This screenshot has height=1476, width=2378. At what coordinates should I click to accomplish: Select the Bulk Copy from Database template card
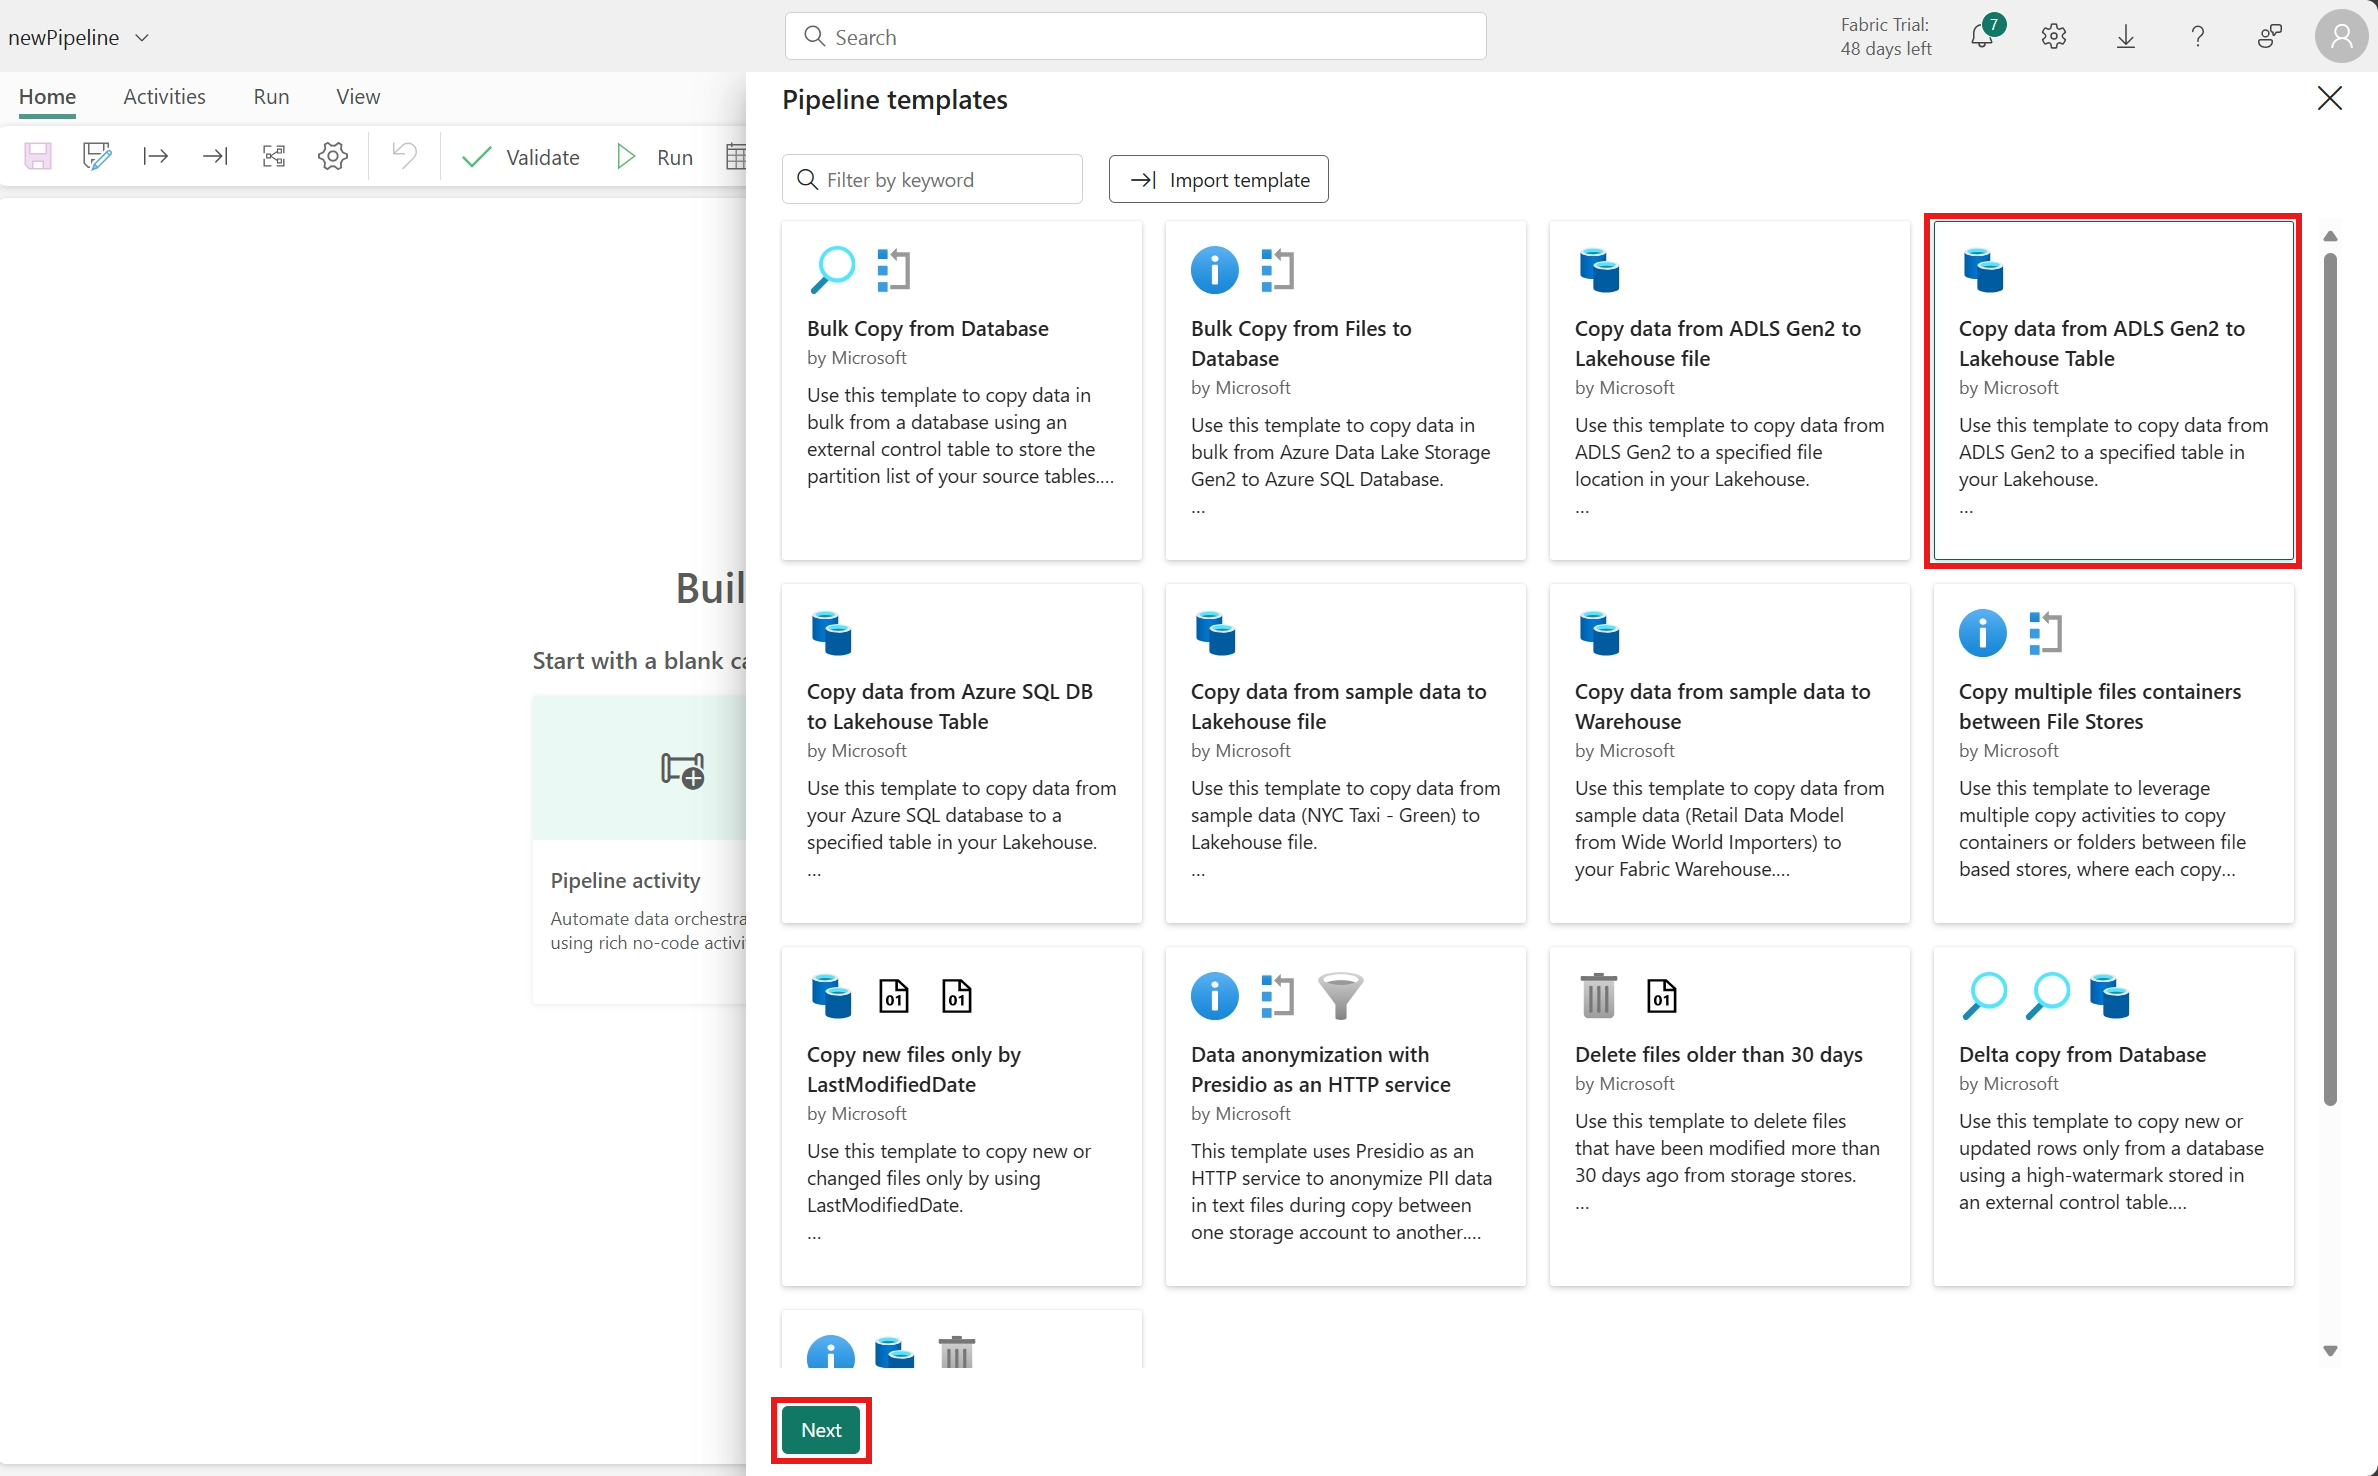tap(961, 391)
